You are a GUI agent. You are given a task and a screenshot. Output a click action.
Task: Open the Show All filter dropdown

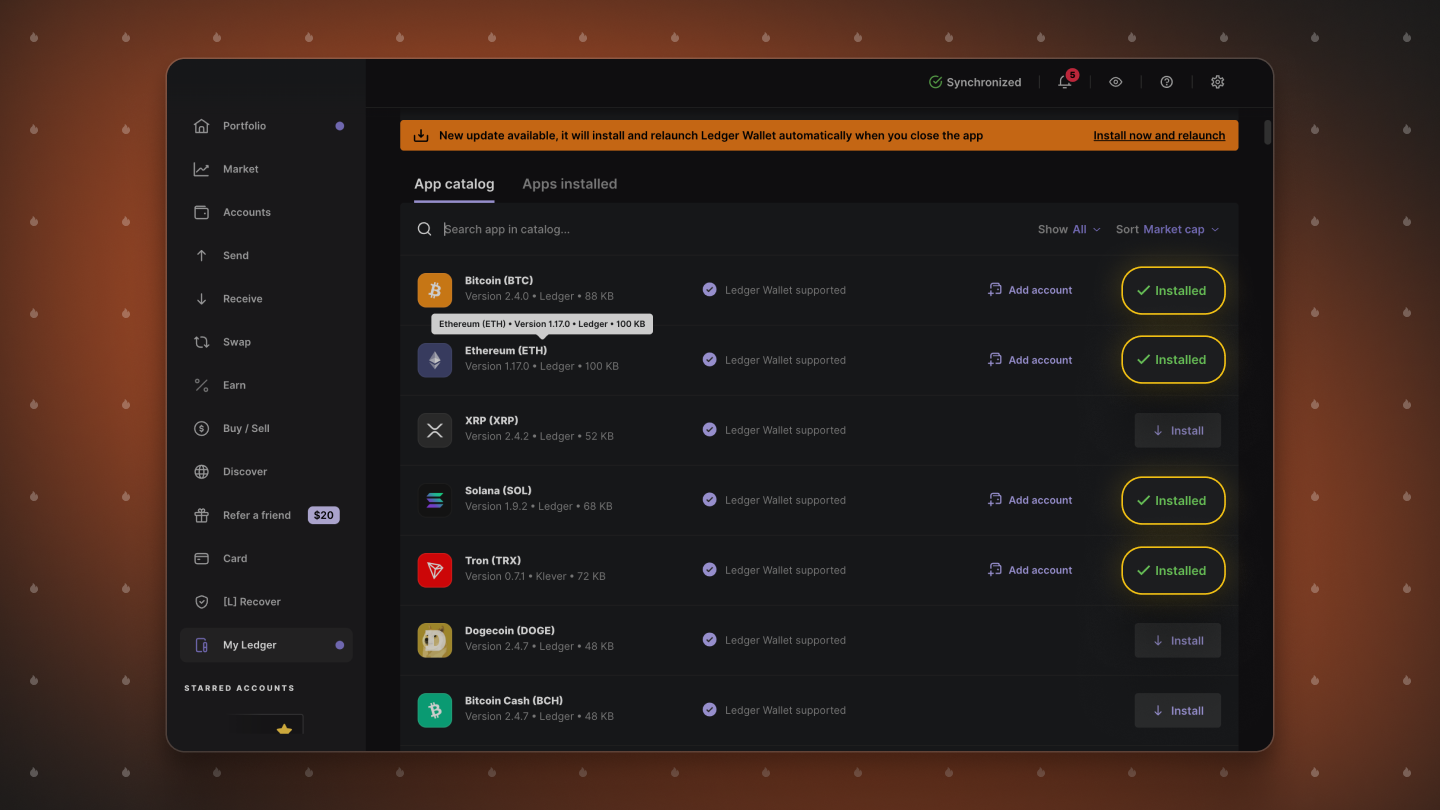pyautogui.click(x=1069, y=229)
